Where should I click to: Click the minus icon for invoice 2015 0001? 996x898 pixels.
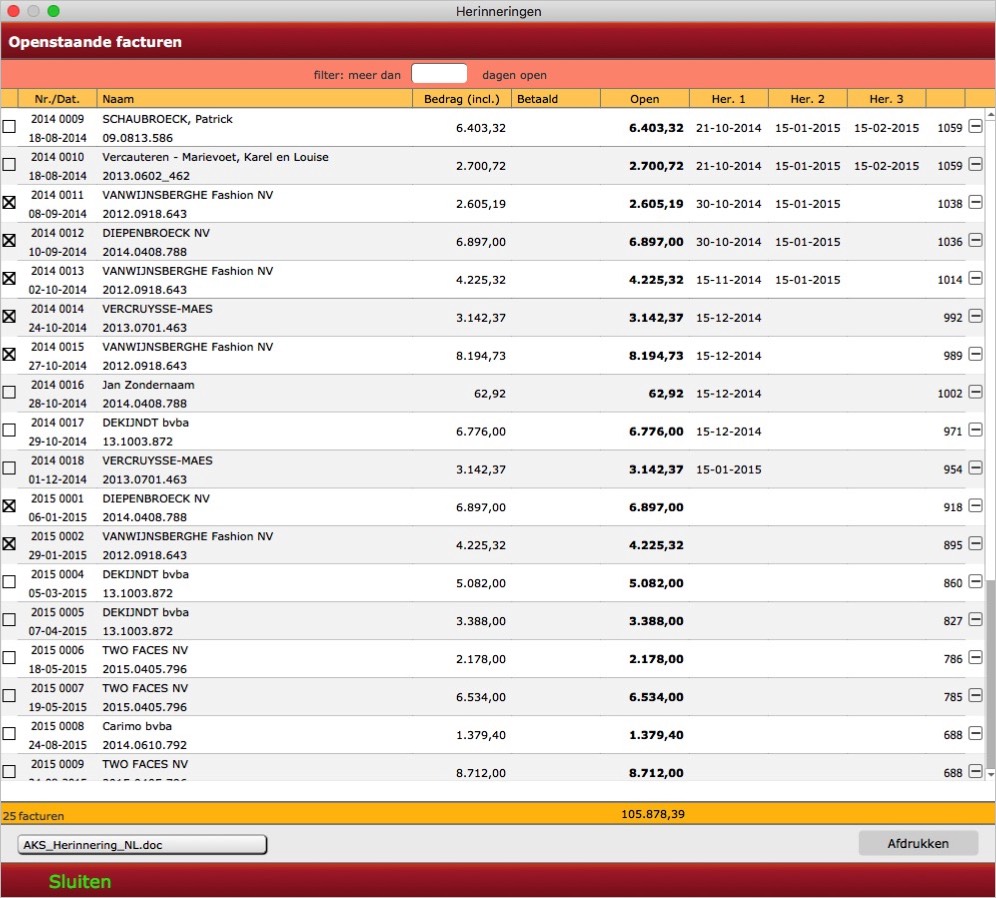[975, 506]
